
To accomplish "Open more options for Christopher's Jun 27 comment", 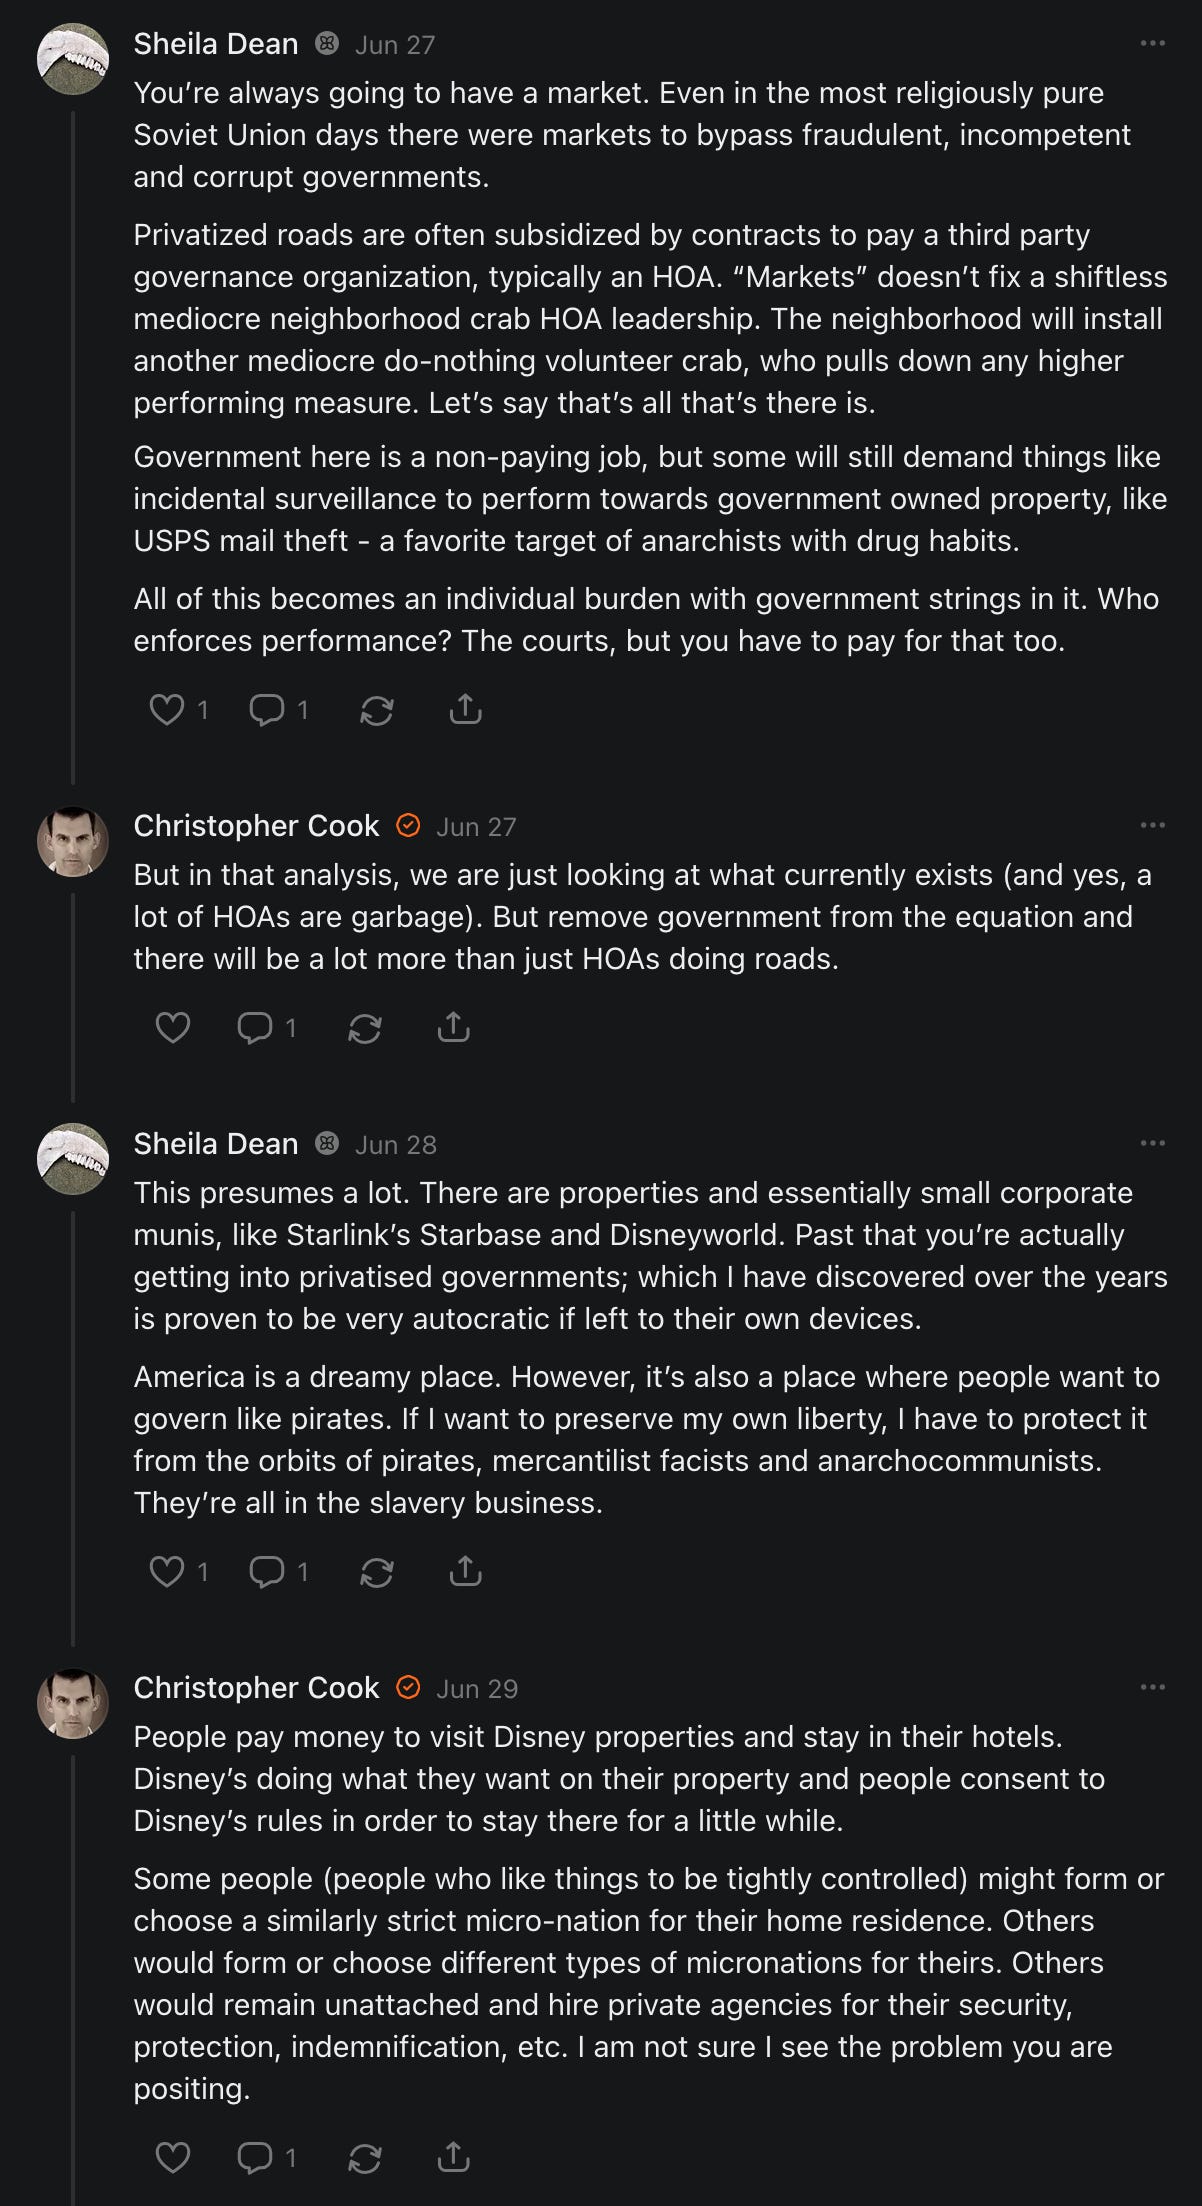I will pos(1152,826).
